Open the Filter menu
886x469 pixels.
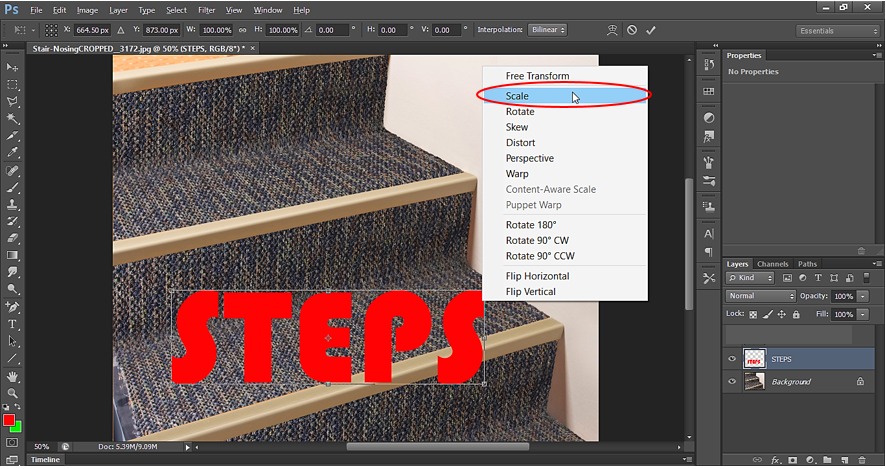[x=206, y=10]
